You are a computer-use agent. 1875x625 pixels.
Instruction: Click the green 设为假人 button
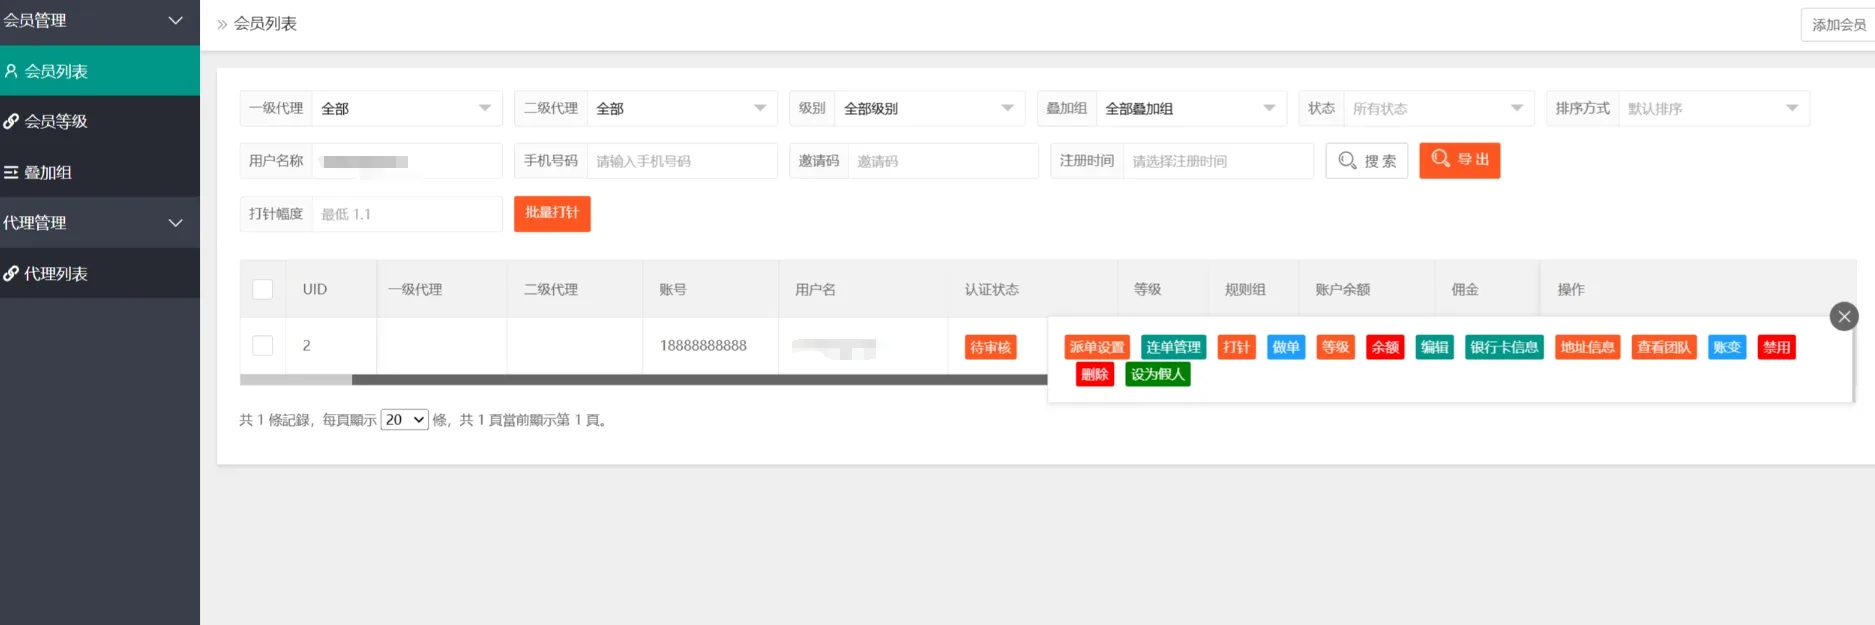pos(1157,374)
